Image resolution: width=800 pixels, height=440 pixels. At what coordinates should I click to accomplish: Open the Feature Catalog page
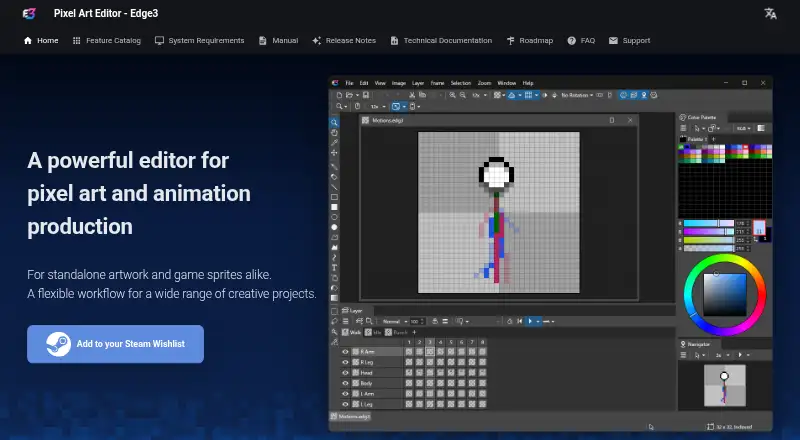click(x=107, y=40)
